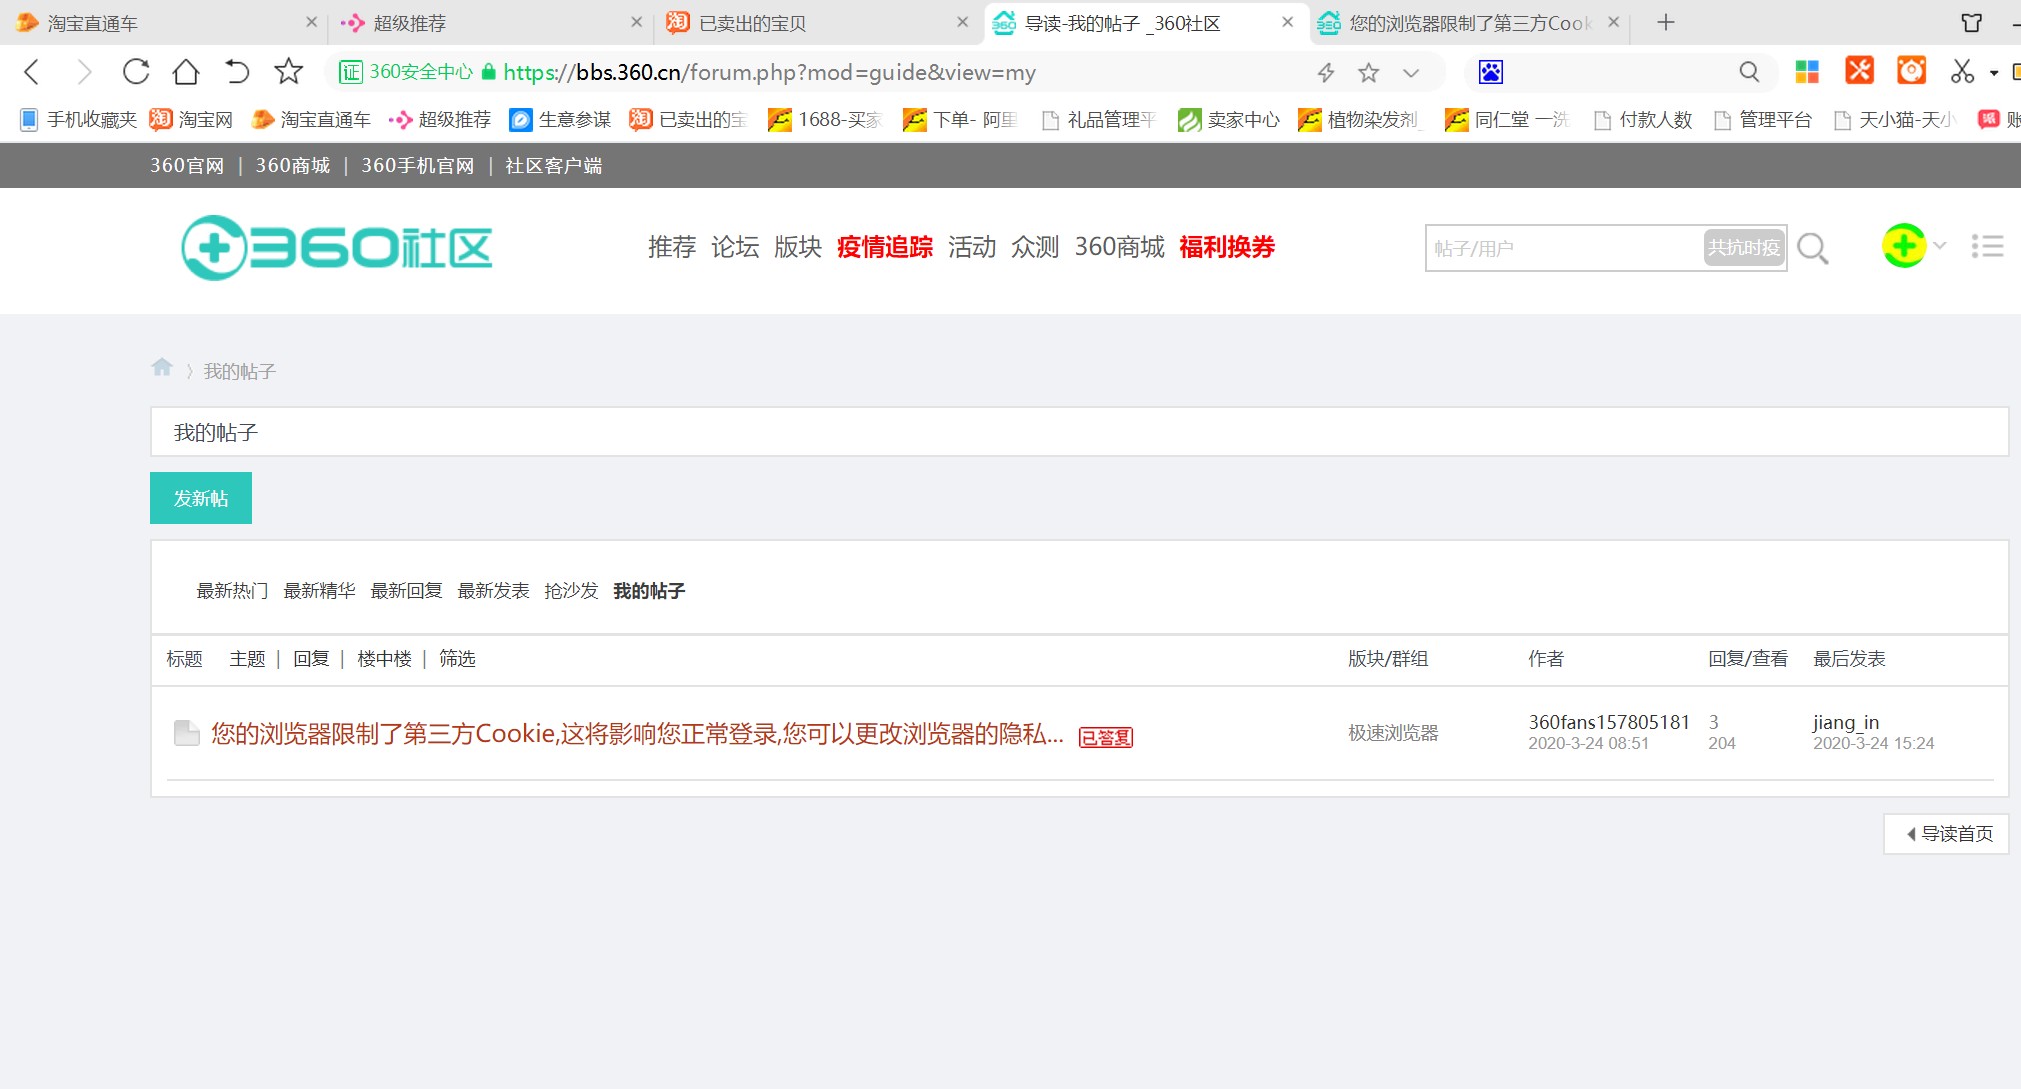Click the undo/restore closed page icon
The width and height of the screenshot is (2021, 1089).
pos(237,72)
